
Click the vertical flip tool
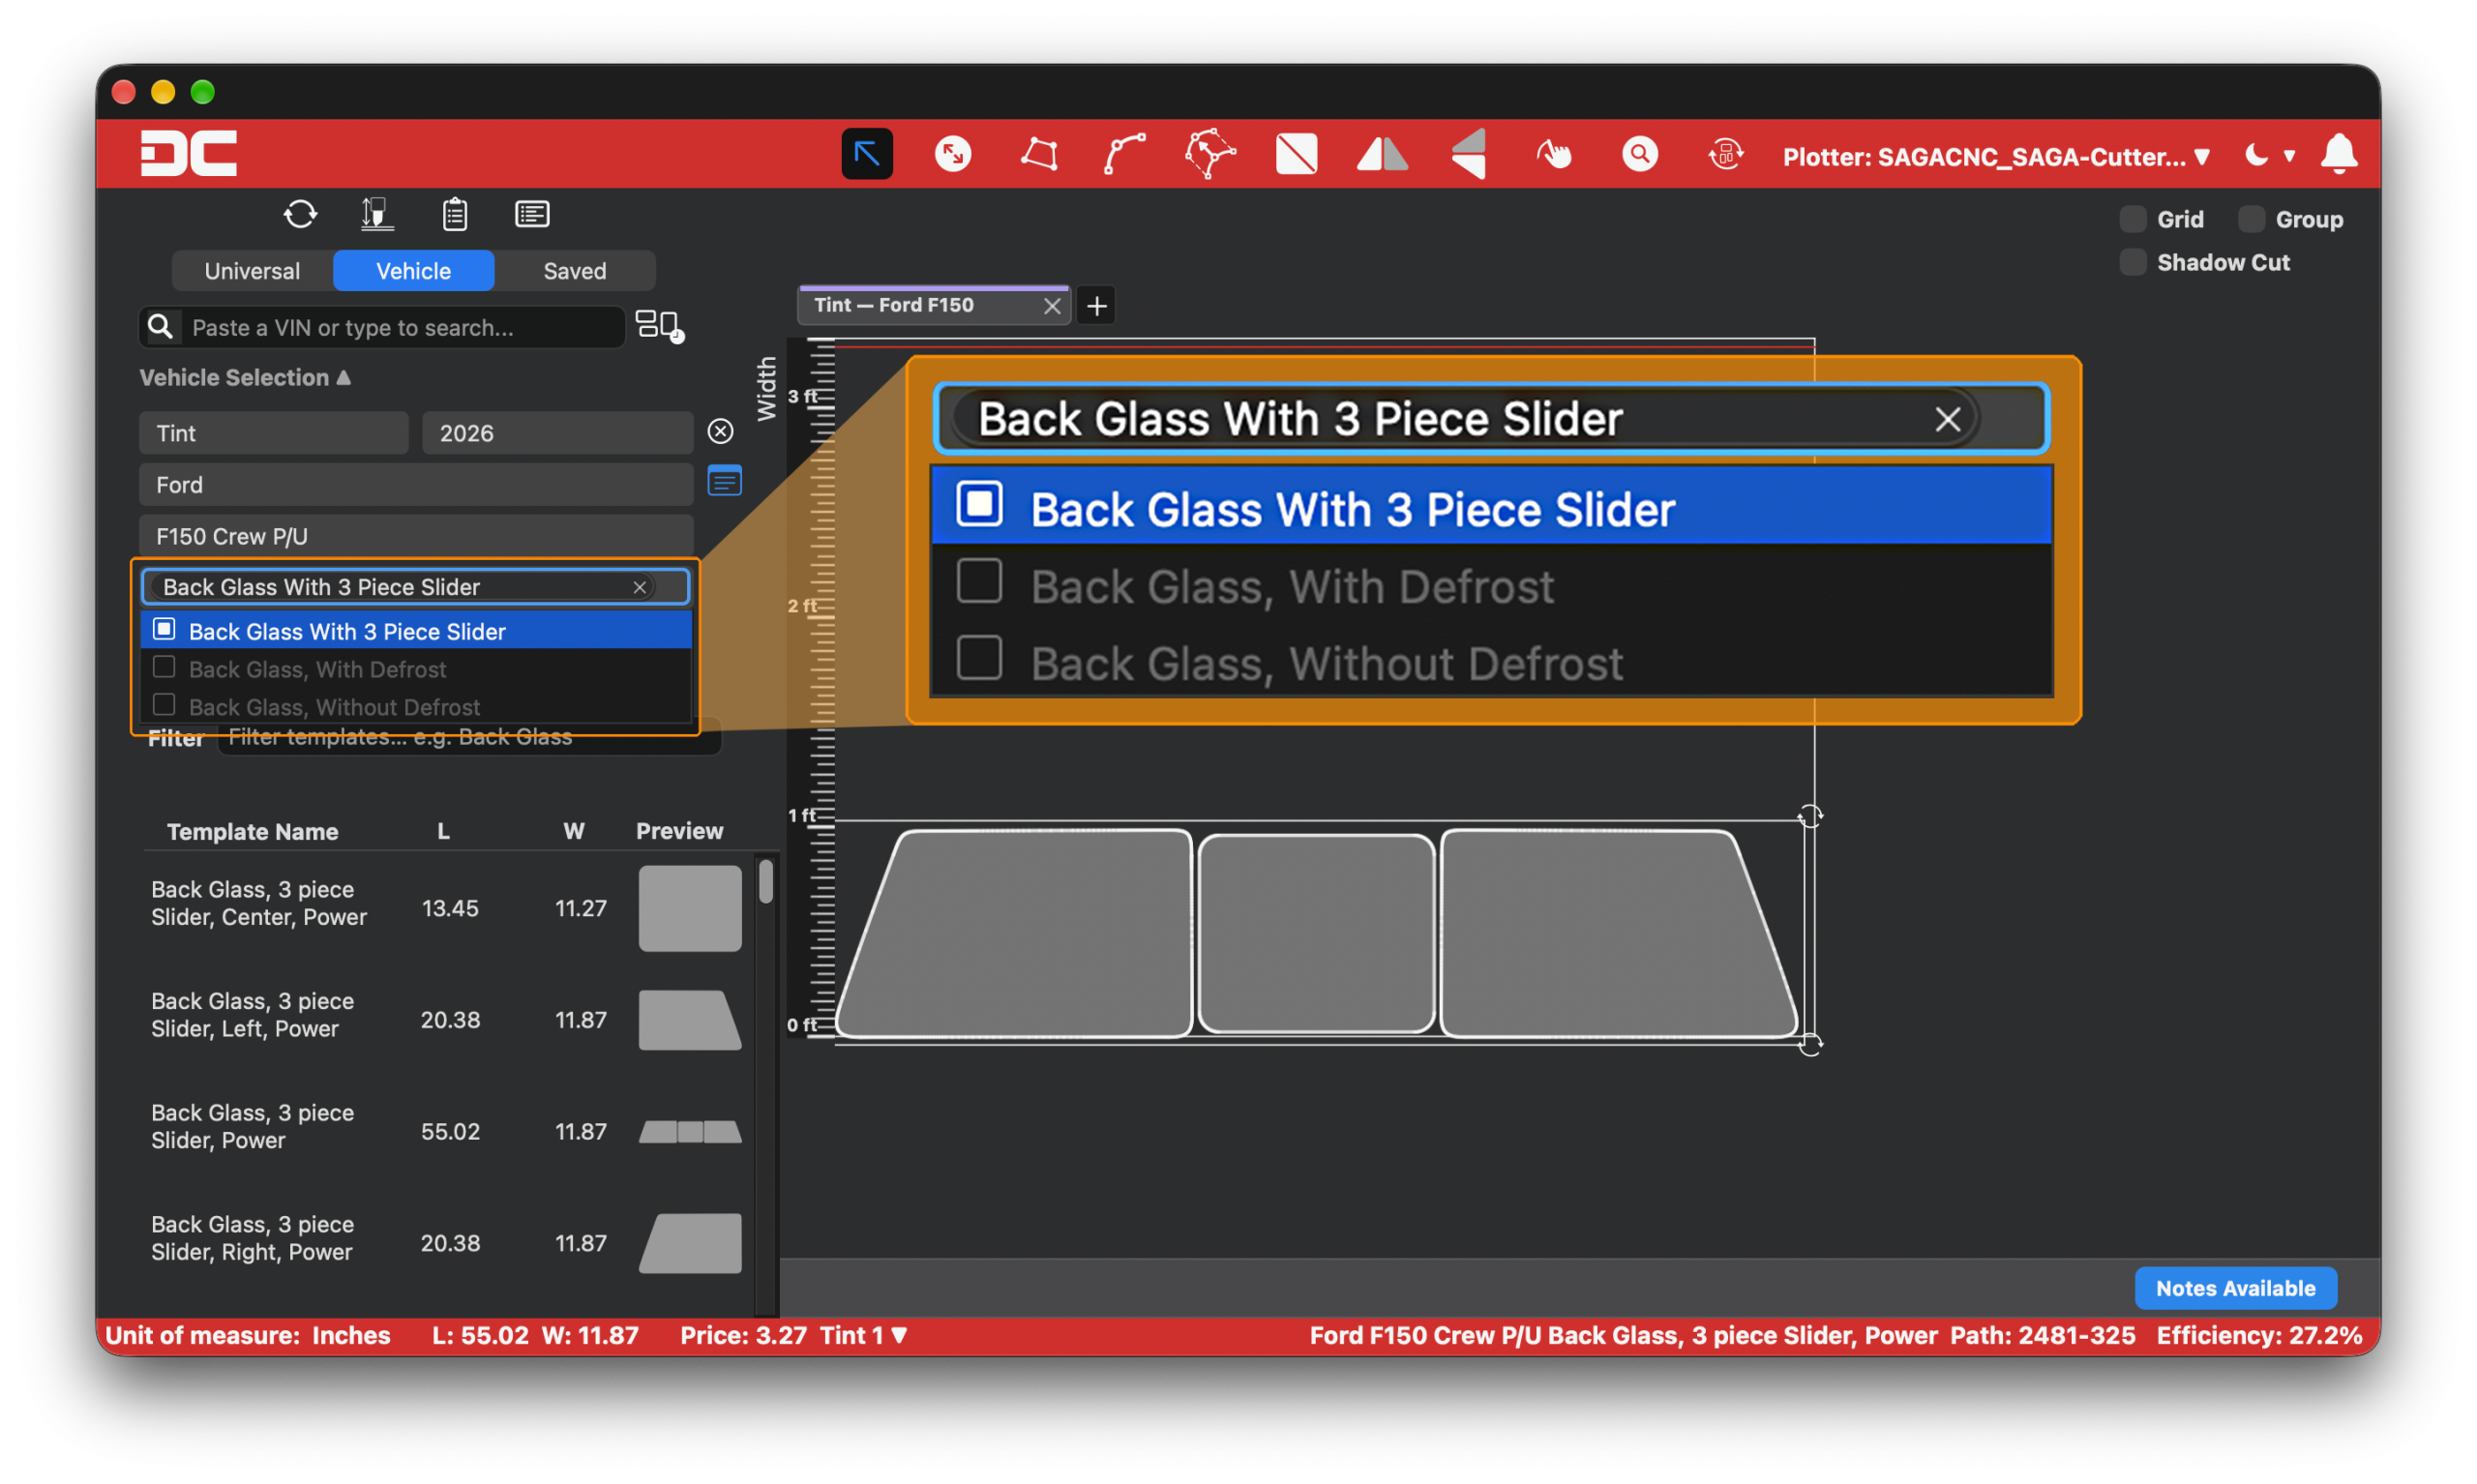pyautogui.click(x=1468, y=154)
